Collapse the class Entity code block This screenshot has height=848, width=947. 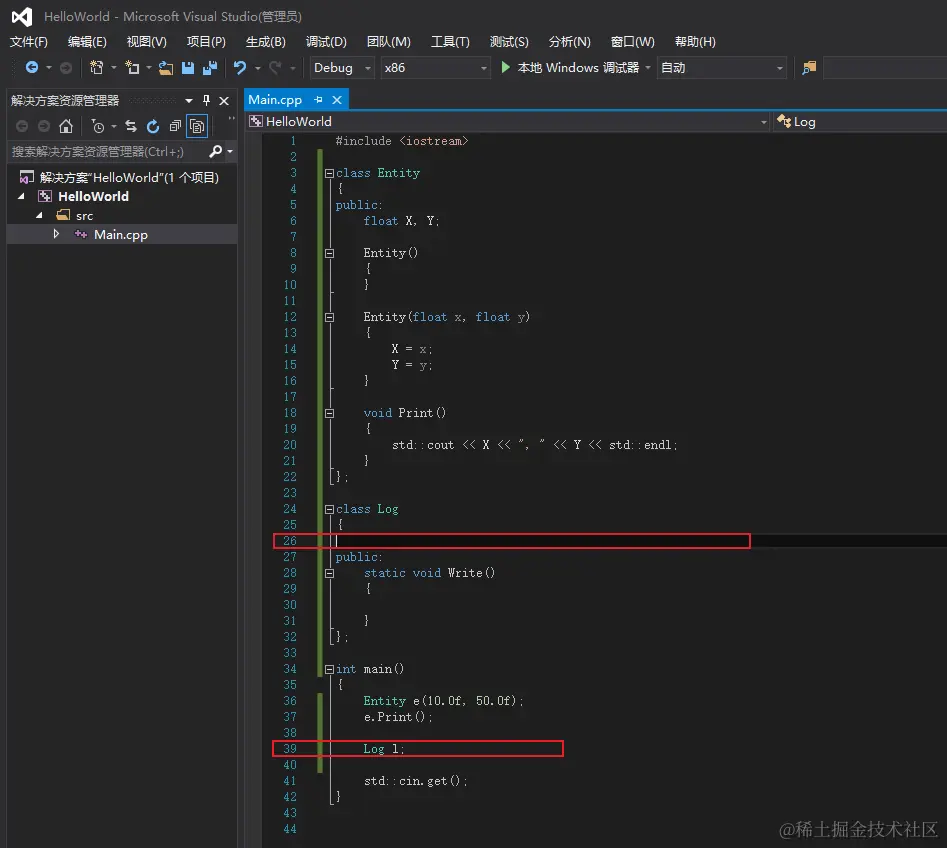click(x=329, y=173)
